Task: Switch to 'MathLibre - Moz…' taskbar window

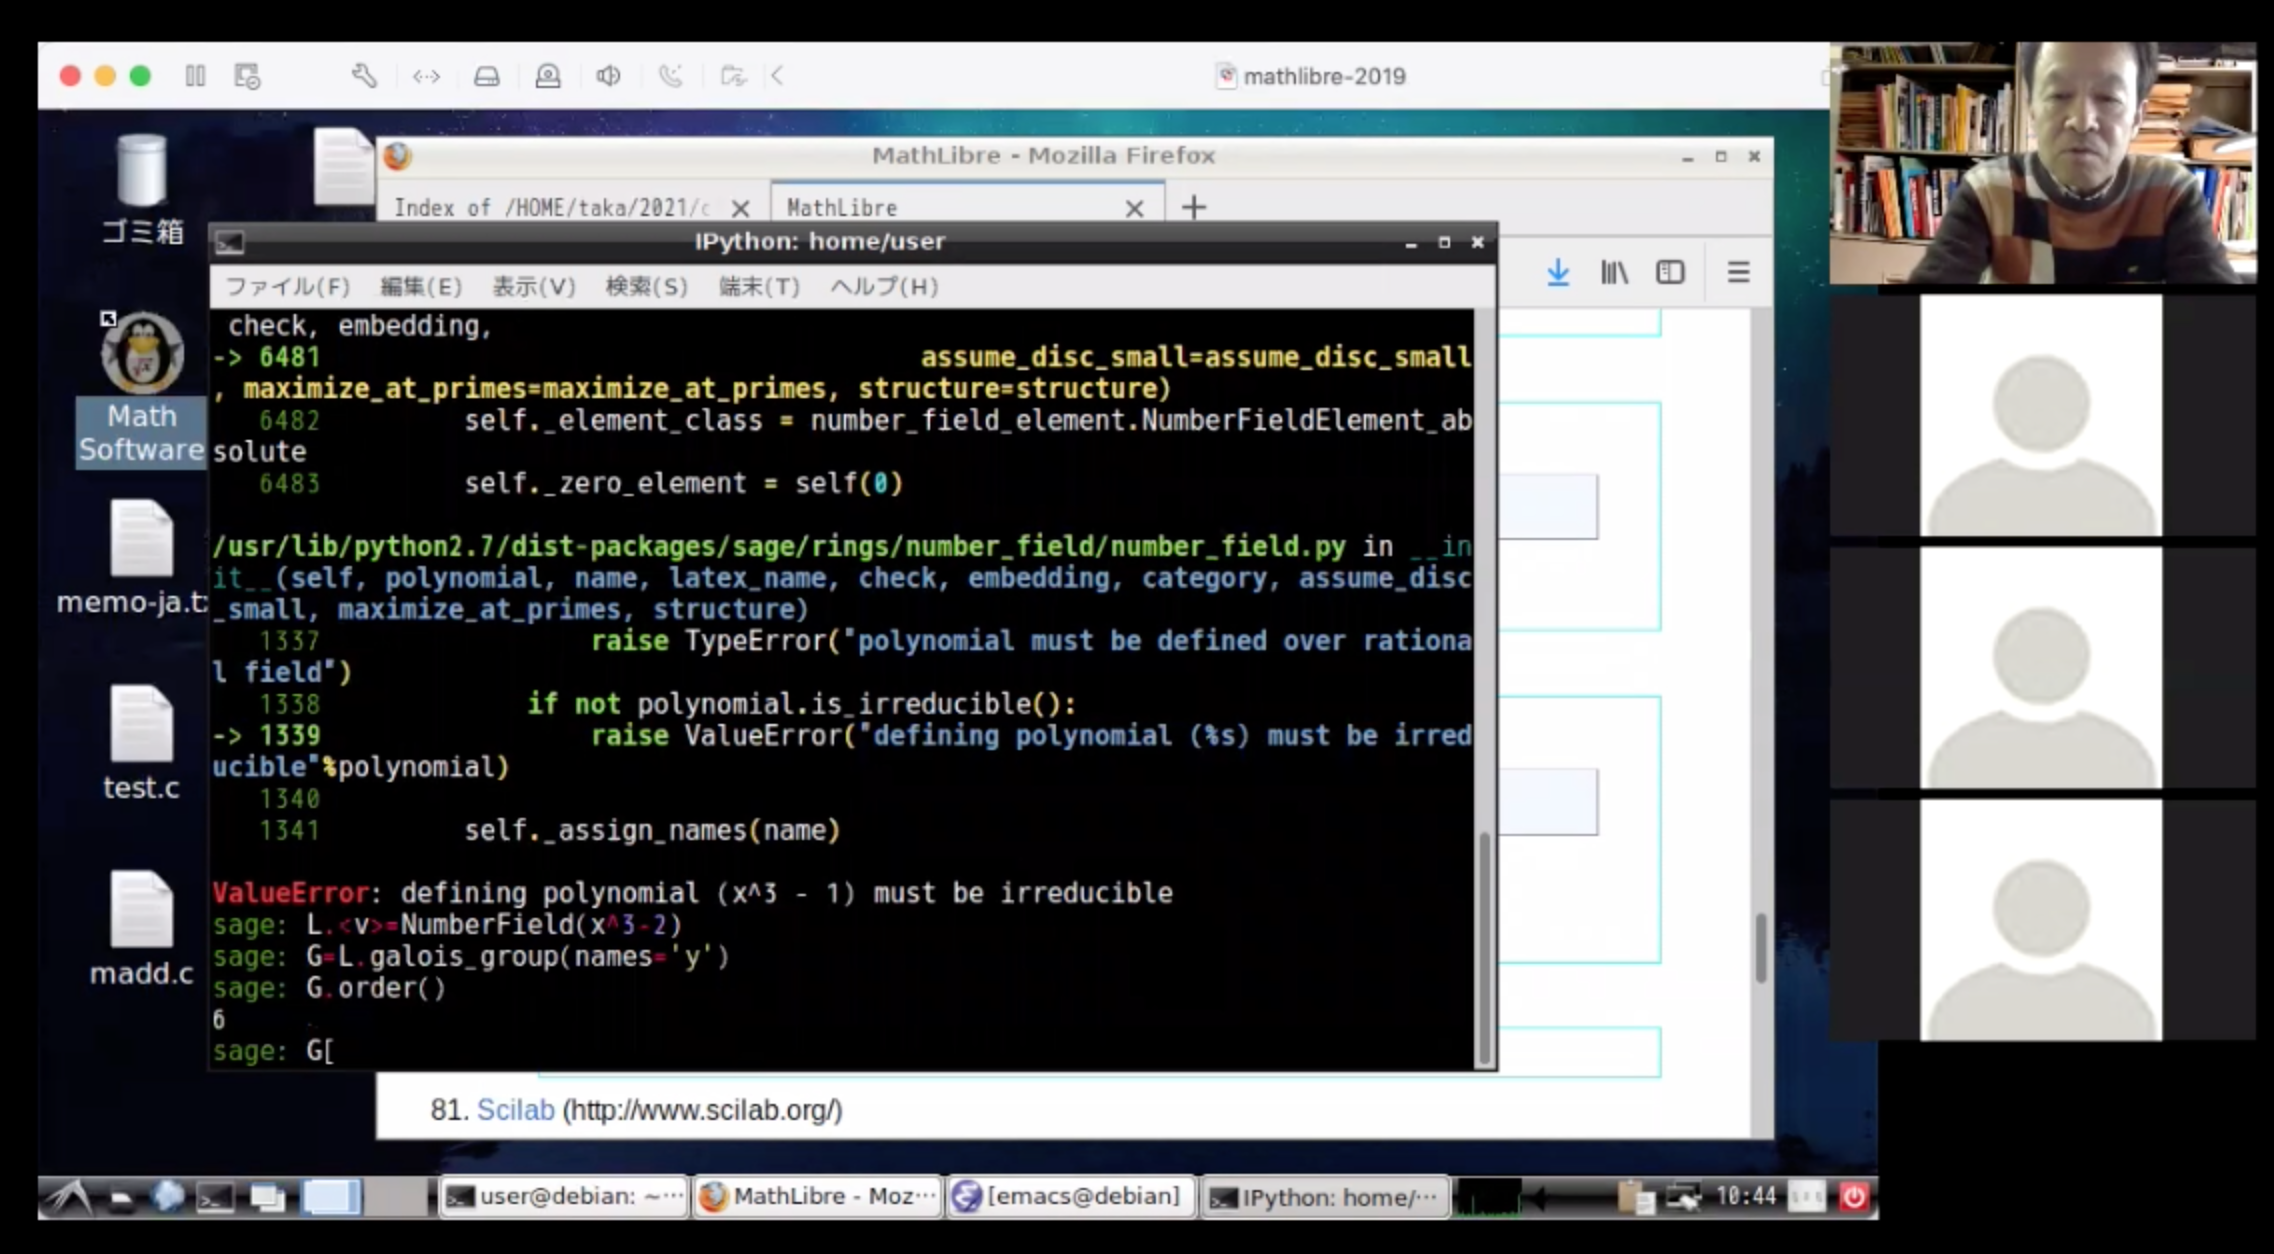Action: coord(818,1196)
